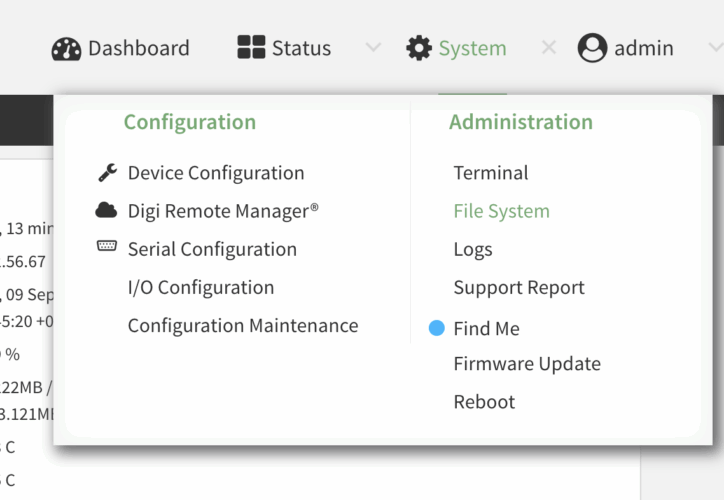Click the blue Find Me indicator dot
This screenshot has width=724, height=500.
click(x=436, y=328)
